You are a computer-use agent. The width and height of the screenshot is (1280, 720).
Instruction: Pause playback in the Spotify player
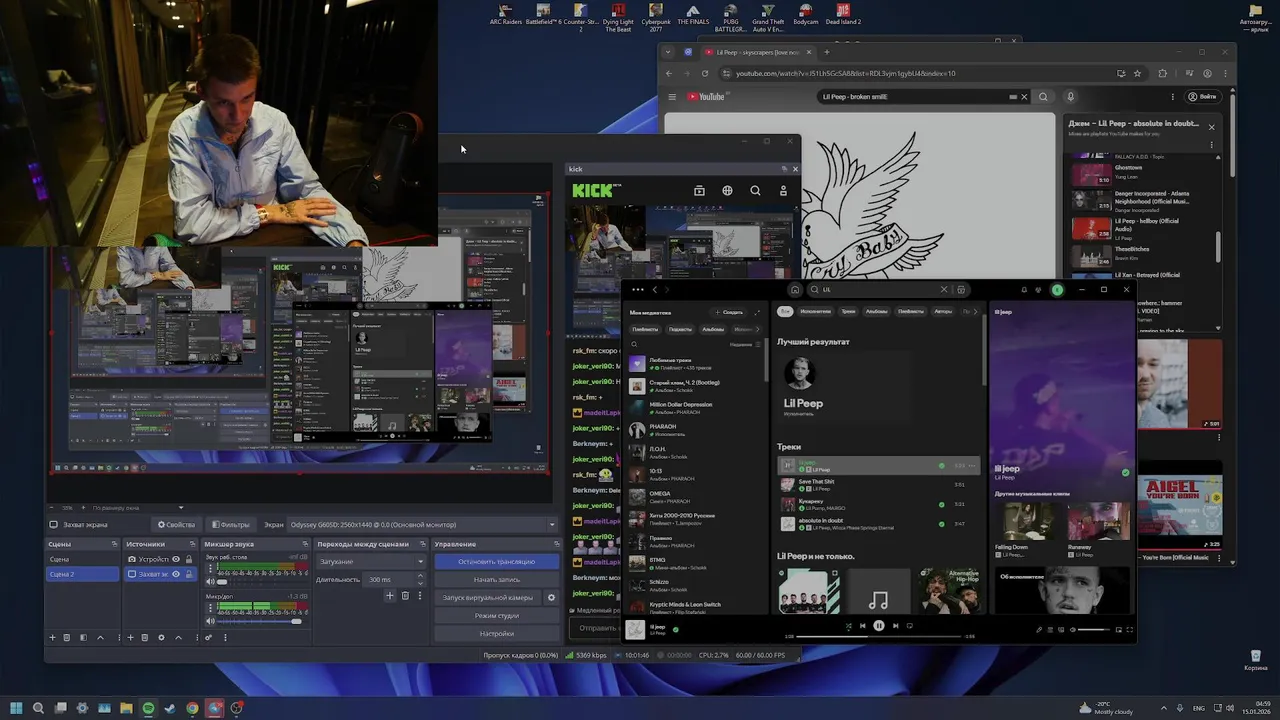pyautogui.click(x=879, y=626)
